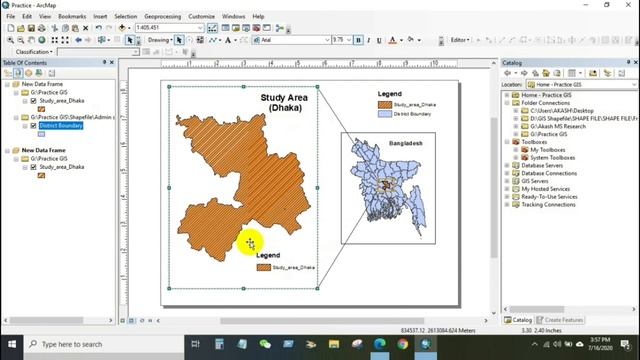The image size is (640, 360).
Task: Create a new map document
Action: click(x=11, y=28)
